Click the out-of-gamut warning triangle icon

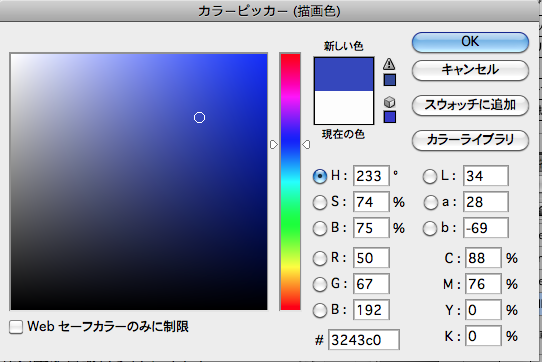coord(389,64)
